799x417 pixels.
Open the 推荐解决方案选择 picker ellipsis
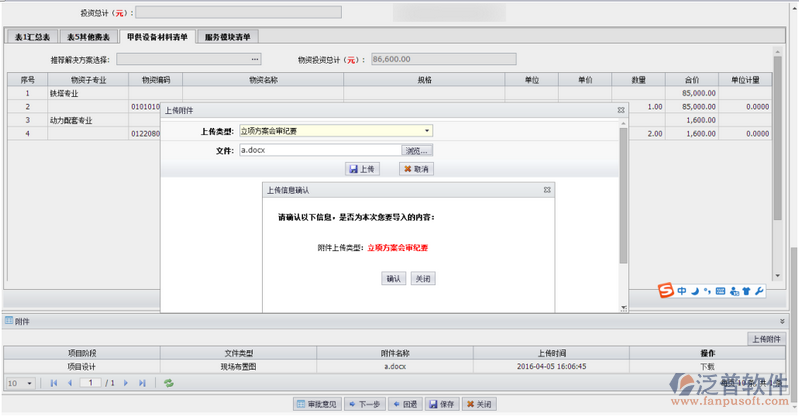pyautogui.click(x=255, y=59)
